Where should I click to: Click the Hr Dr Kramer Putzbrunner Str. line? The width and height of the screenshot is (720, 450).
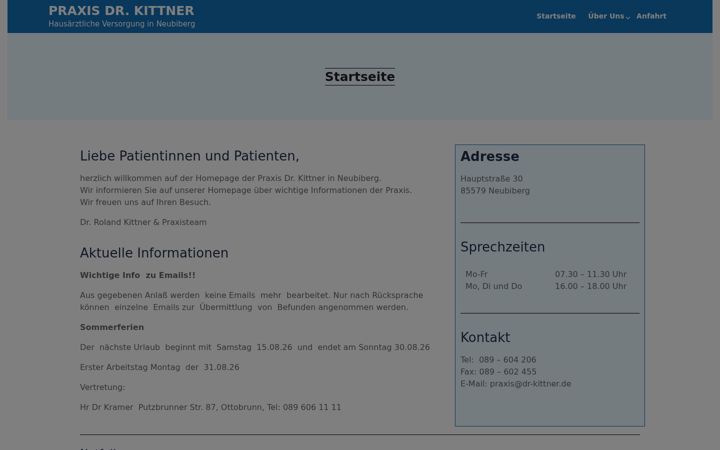click(x=210, y=407)
